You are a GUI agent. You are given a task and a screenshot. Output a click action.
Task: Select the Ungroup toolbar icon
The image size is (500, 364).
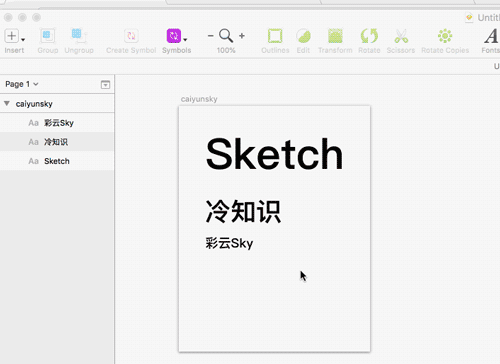click(78, 36)
